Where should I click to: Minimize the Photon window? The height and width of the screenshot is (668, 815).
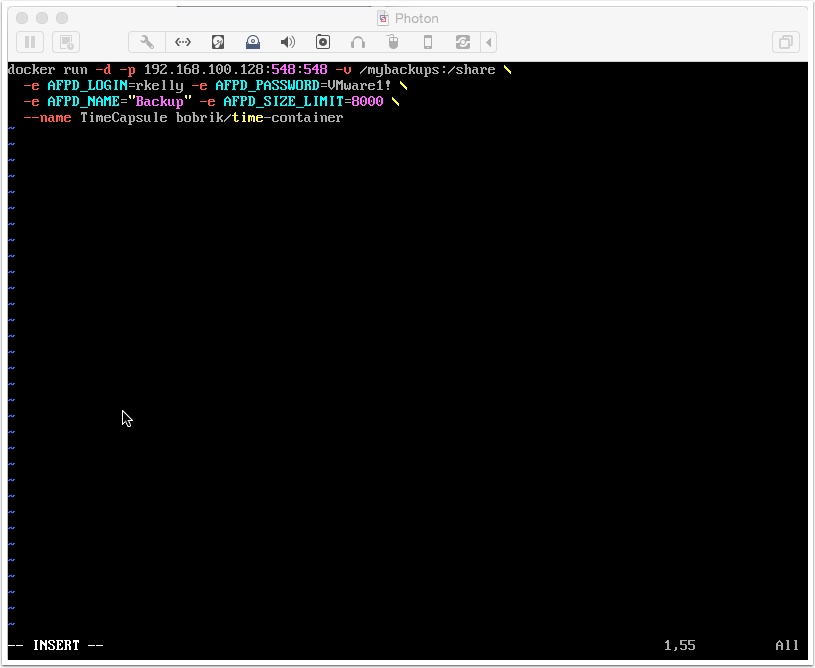42,18
